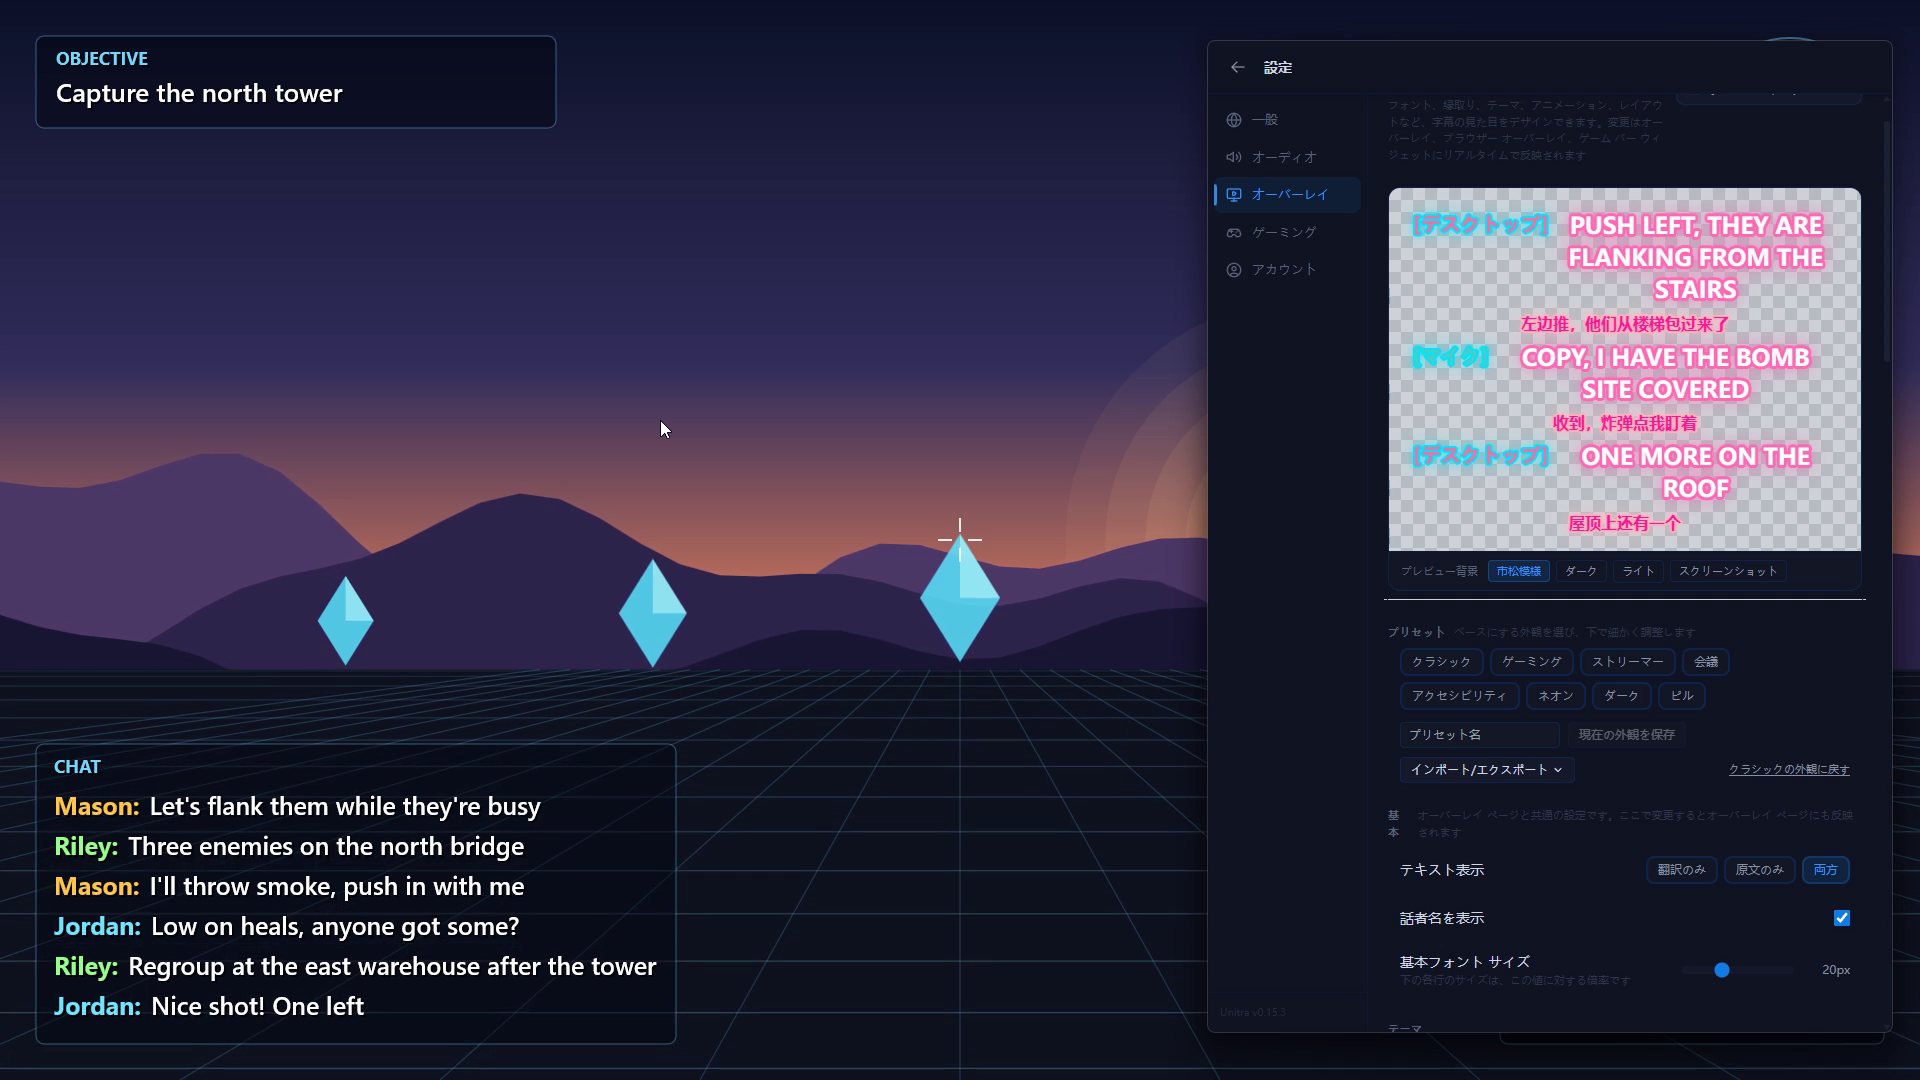
Task: Click the オーバーレイ monitor icon
Action: [1234, 195]
